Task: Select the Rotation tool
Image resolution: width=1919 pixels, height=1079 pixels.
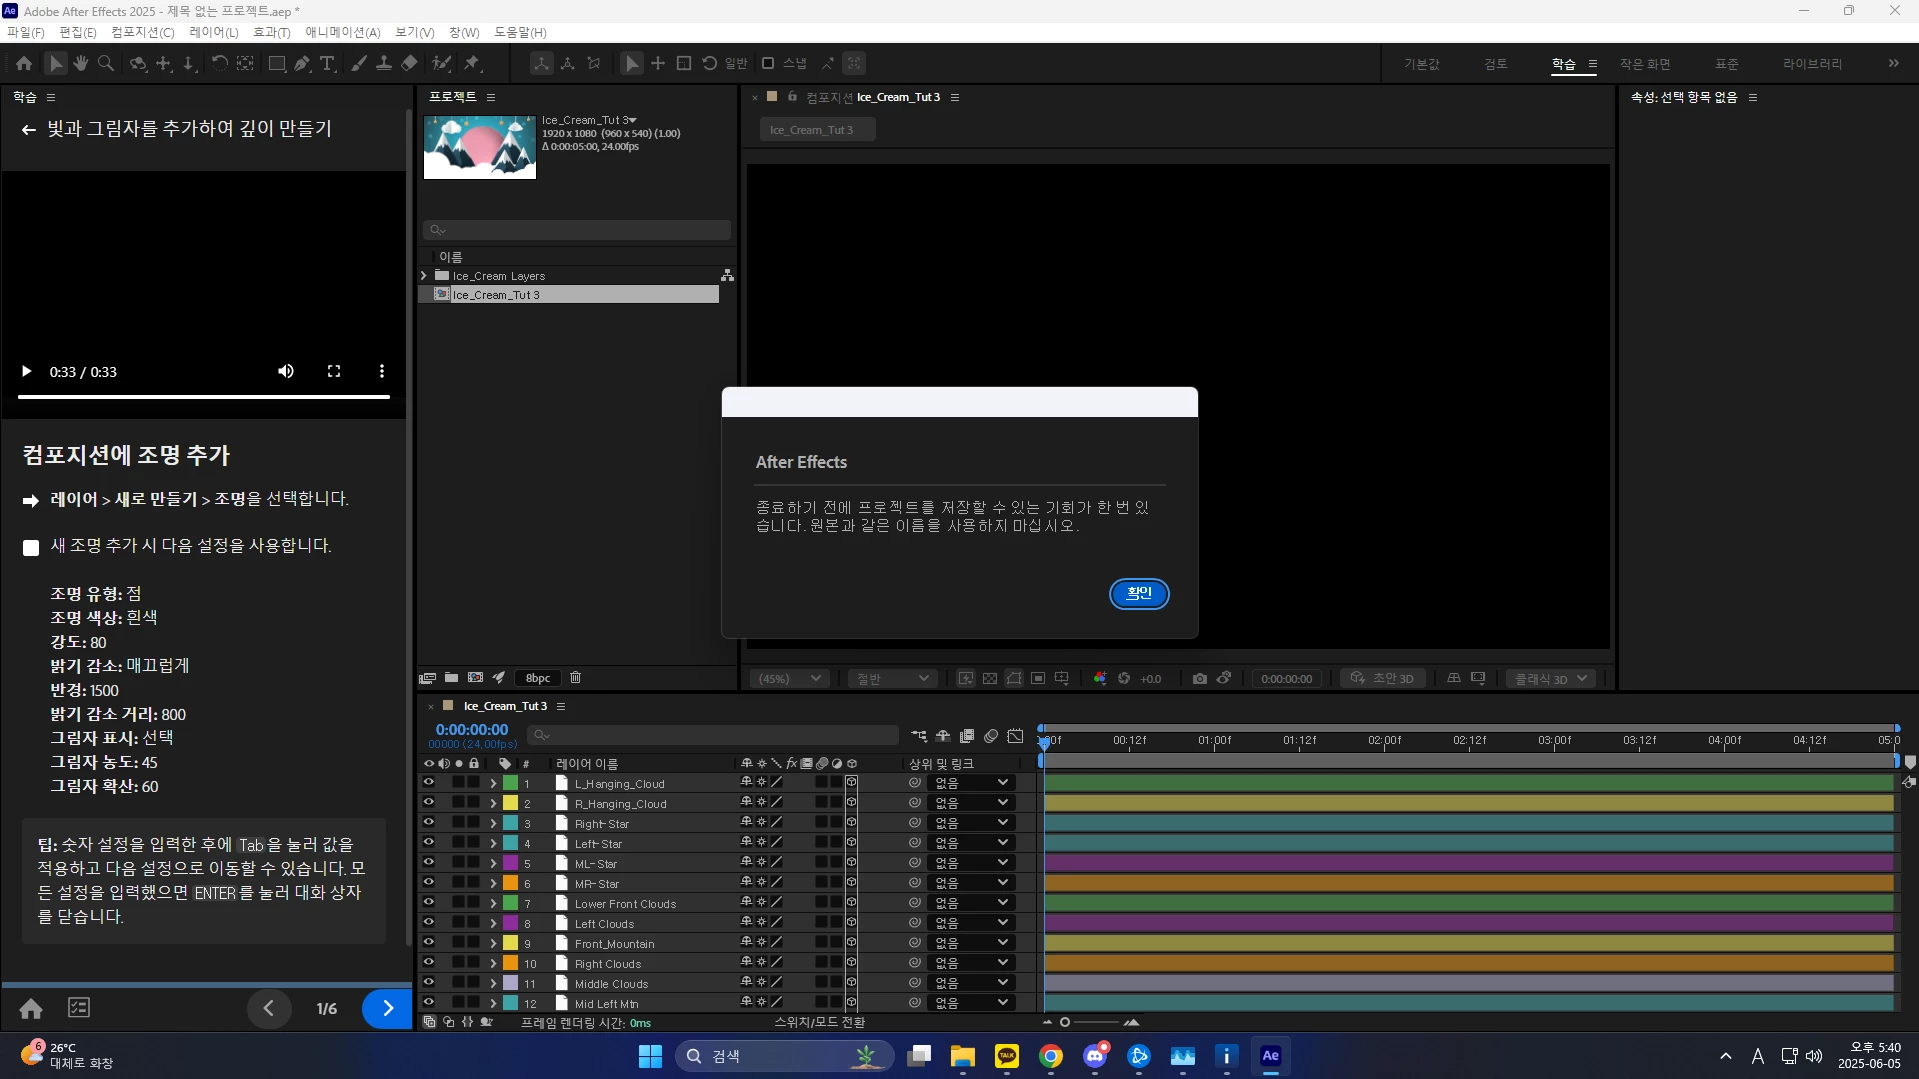Action: pos(219,63)
